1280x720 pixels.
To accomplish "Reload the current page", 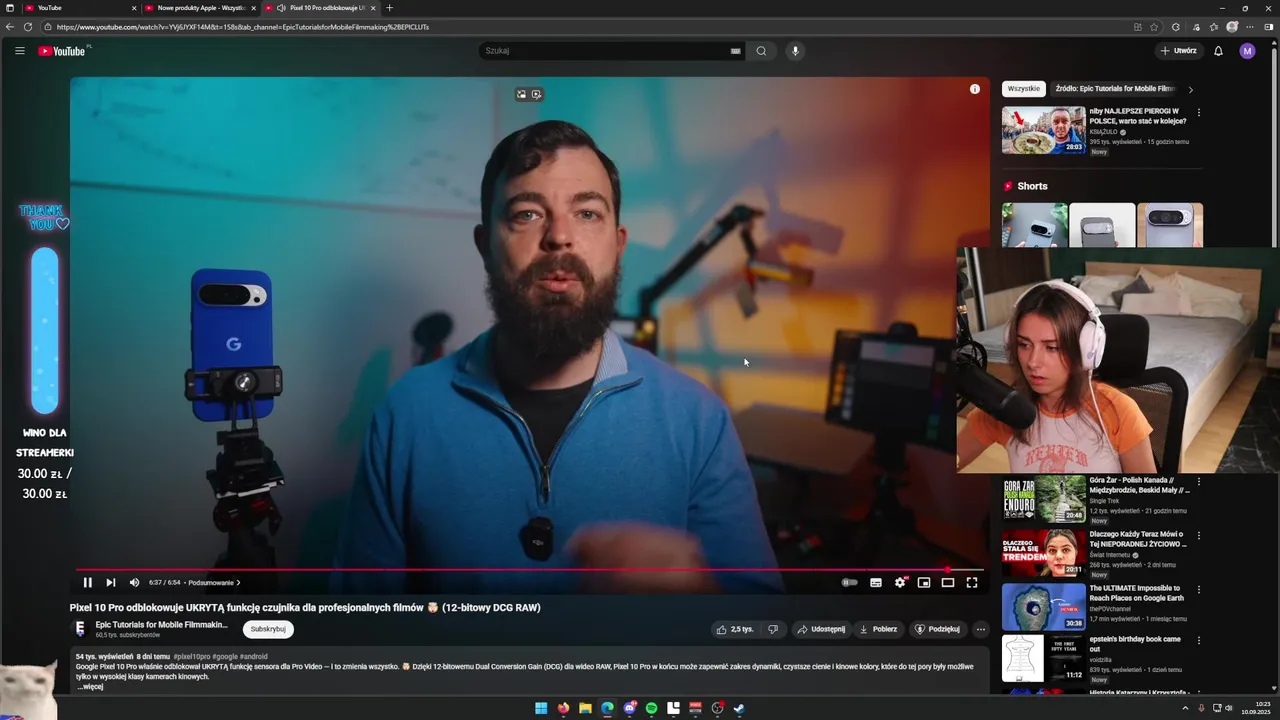I will 27,27.
